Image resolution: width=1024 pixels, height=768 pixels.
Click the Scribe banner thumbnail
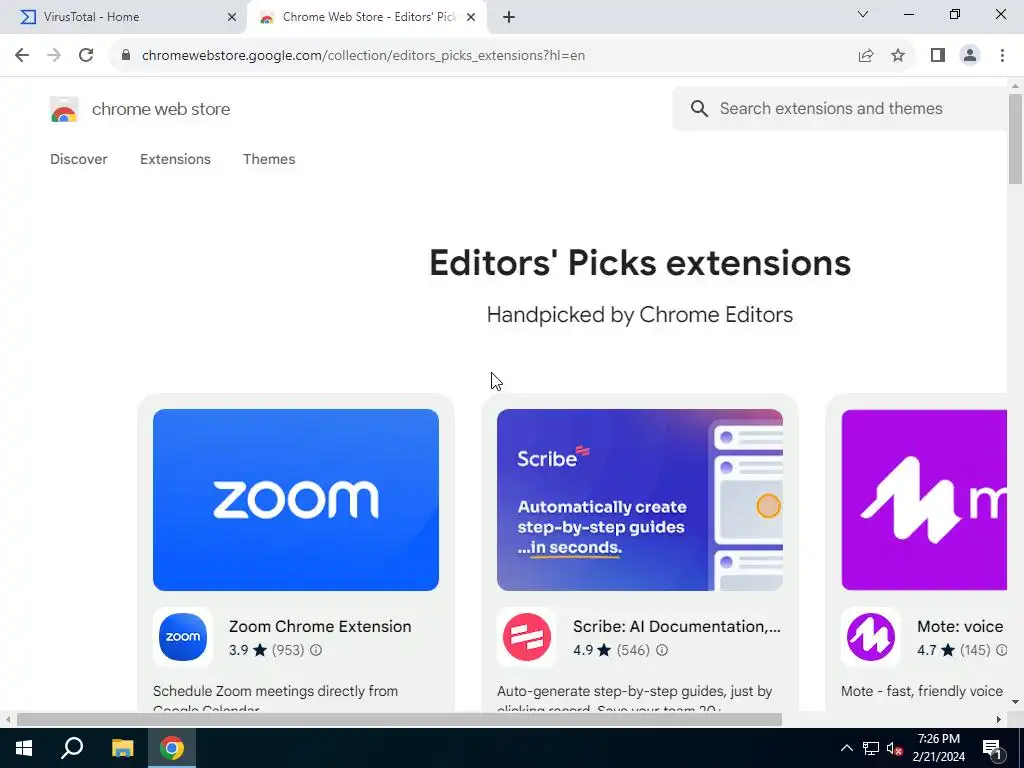pyautogui.click(x=640, y=500)
